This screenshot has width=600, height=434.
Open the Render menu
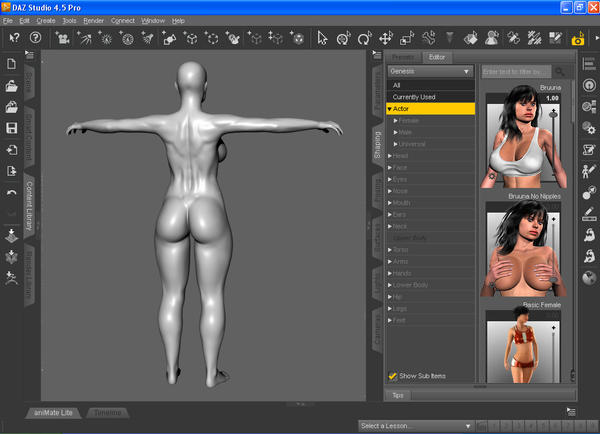(93, 20)
